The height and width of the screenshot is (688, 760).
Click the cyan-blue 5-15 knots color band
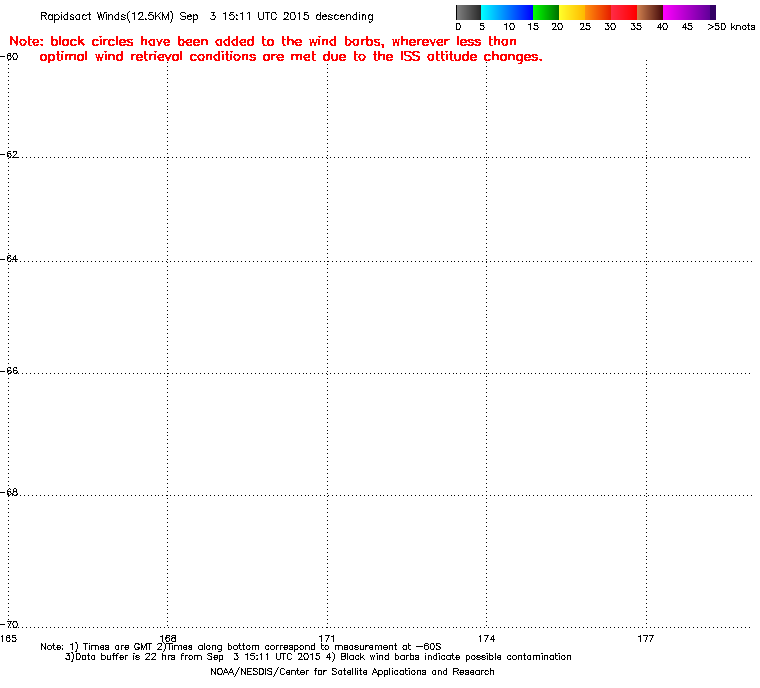(507, 12)
